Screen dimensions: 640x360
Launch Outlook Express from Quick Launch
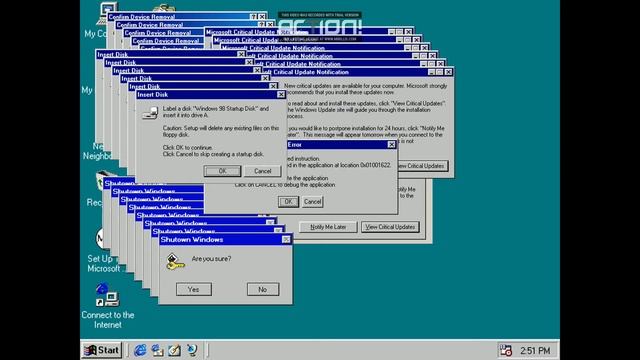[x=158, y=350]
